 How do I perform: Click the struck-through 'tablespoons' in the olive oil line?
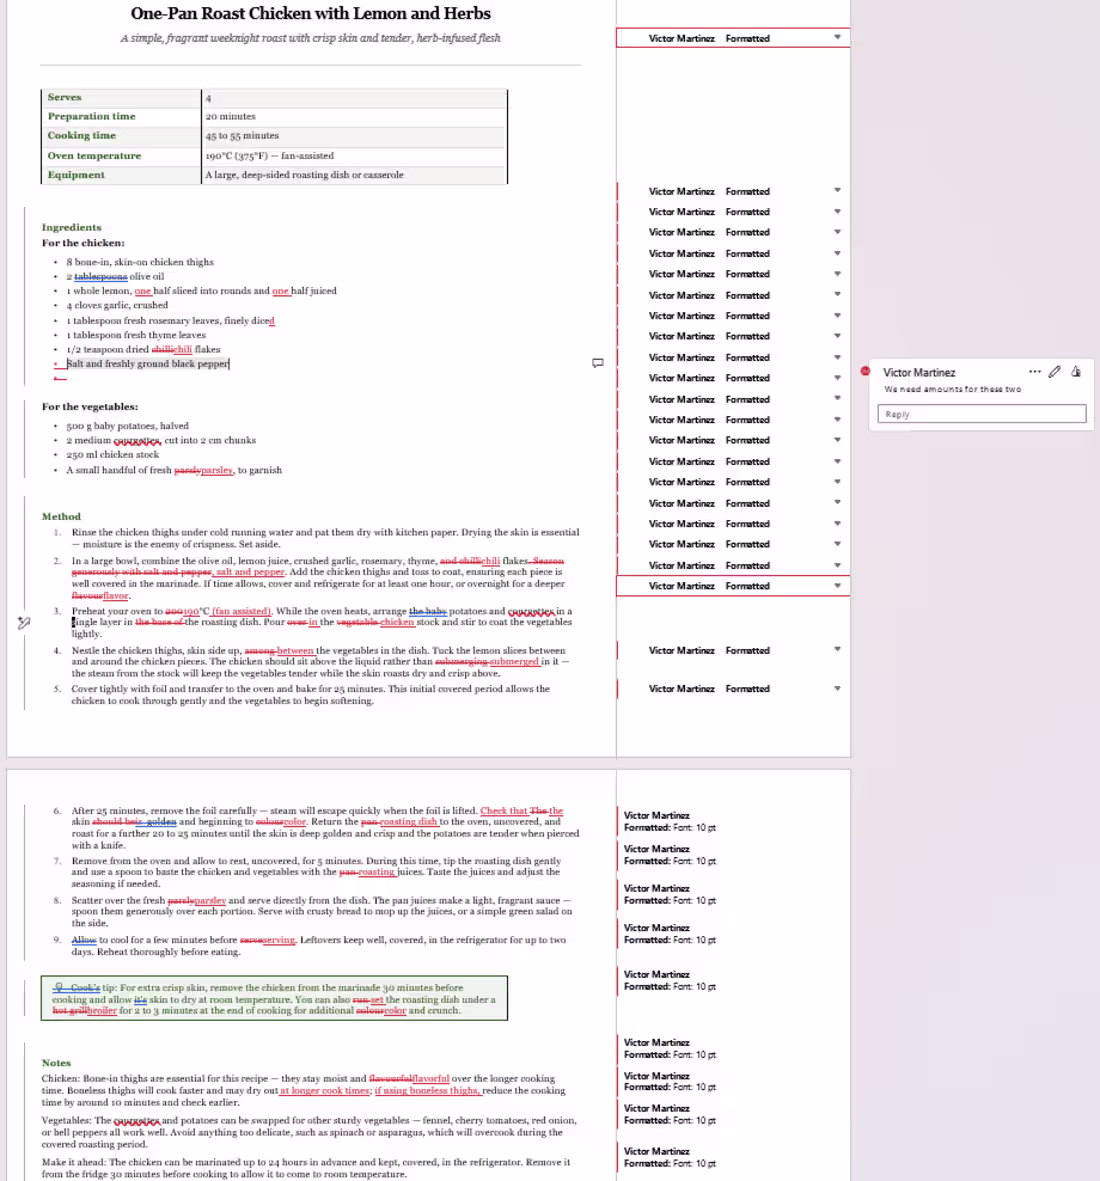(100, 276)
